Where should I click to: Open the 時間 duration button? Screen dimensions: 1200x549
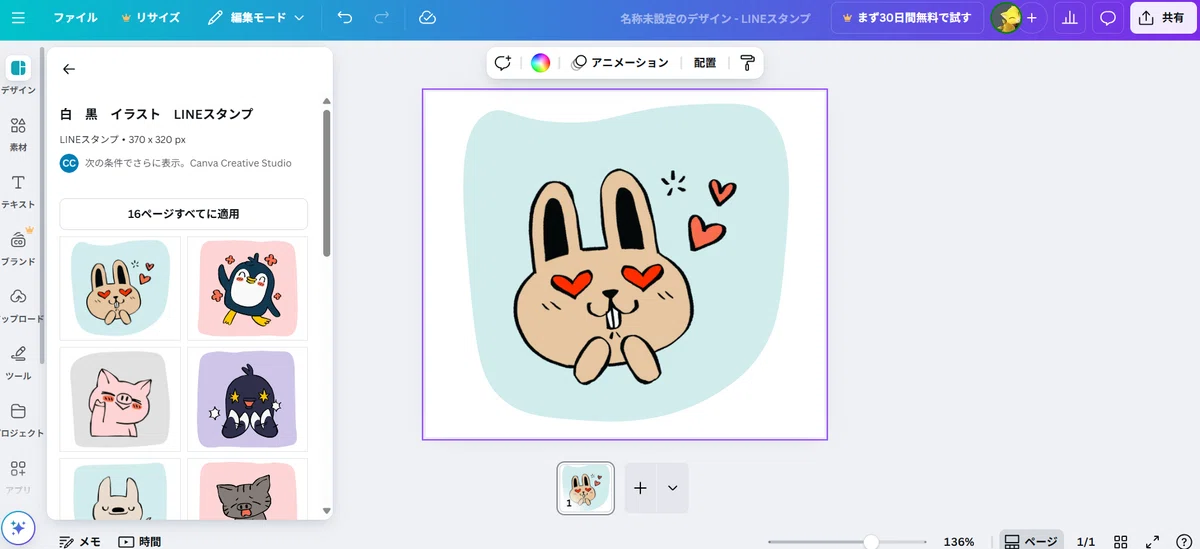[140, 541]
